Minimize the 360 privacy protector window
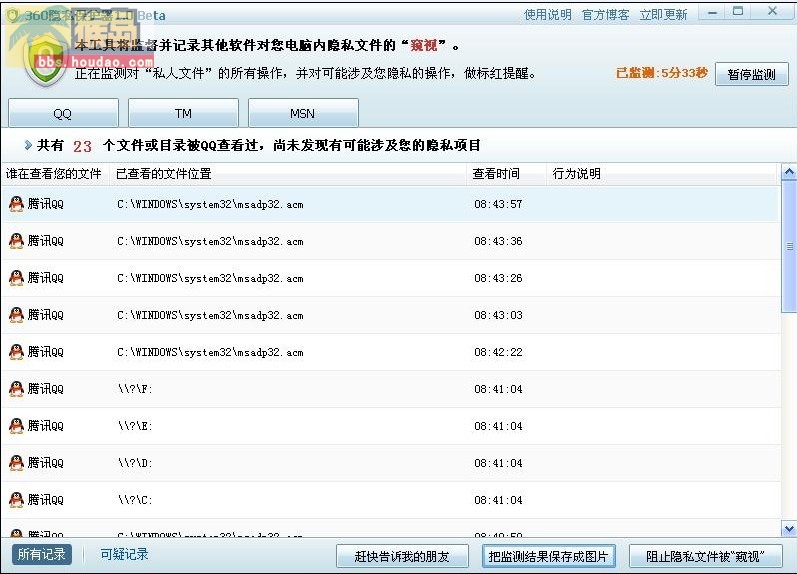797x574 pixels. pyautogui.click(x=713, y=12)
